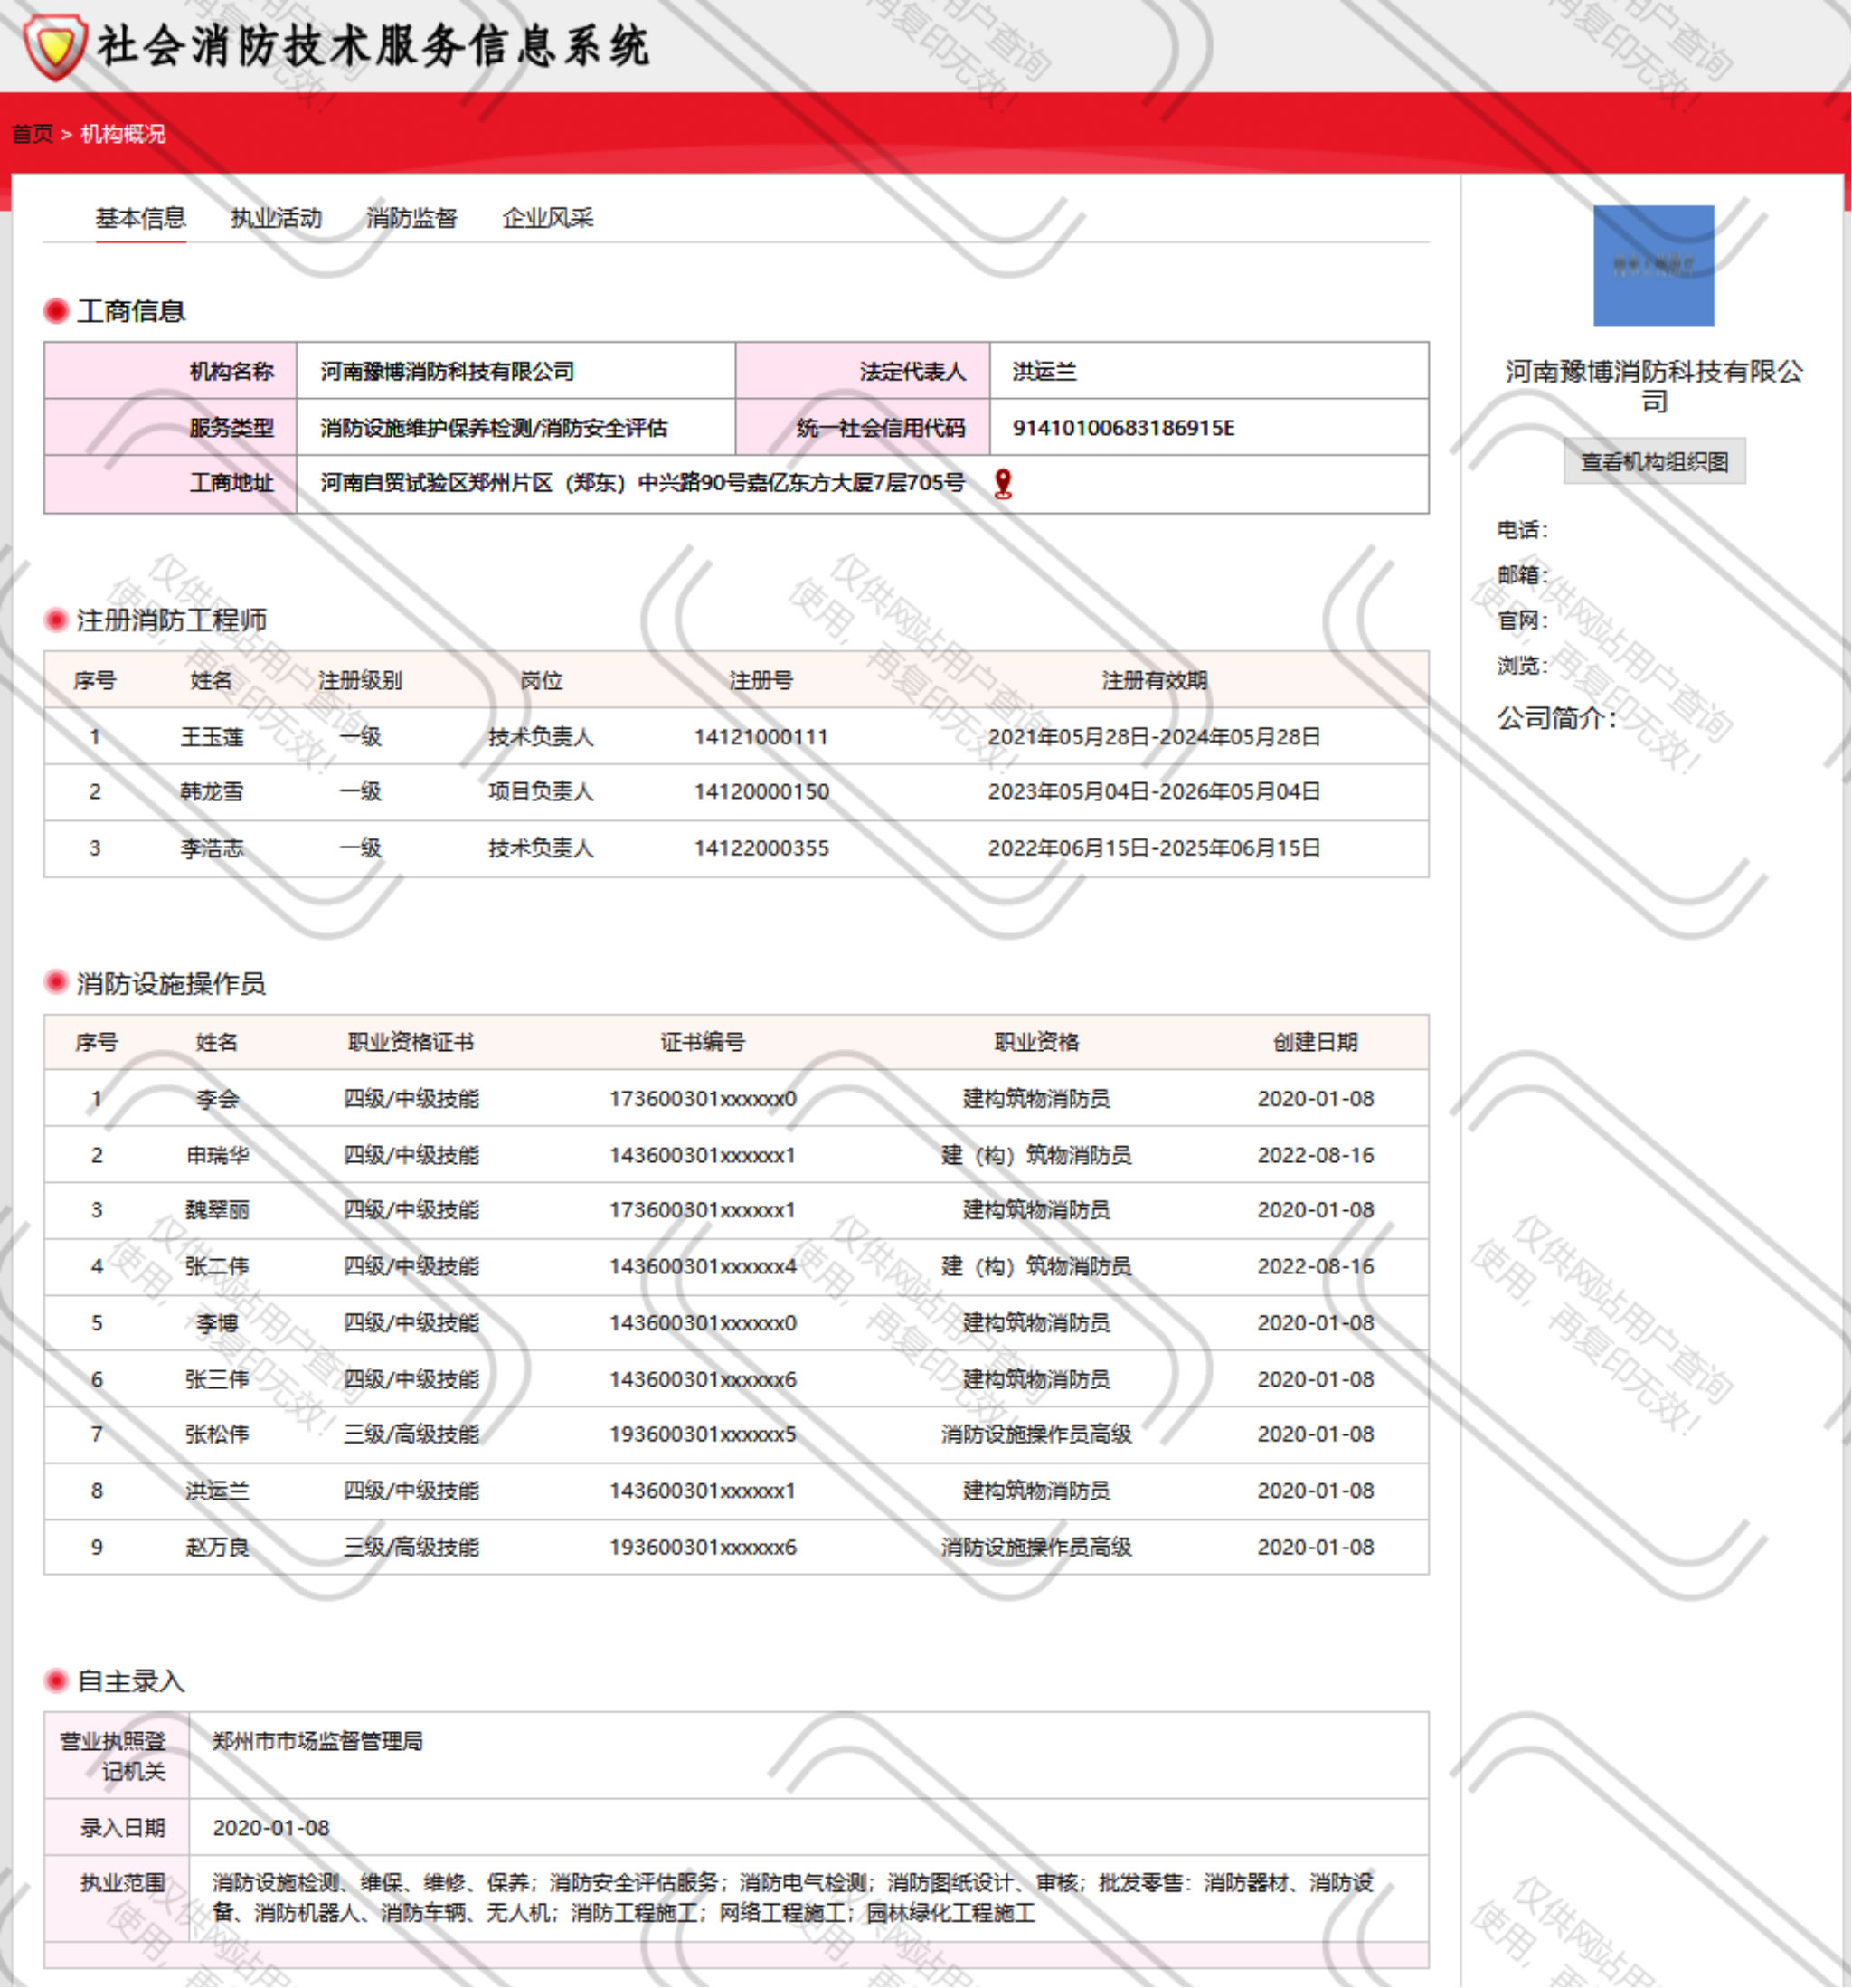The image size is (1852, 1988).
Task: Select the 基本信息 tab
Action: 141,218
